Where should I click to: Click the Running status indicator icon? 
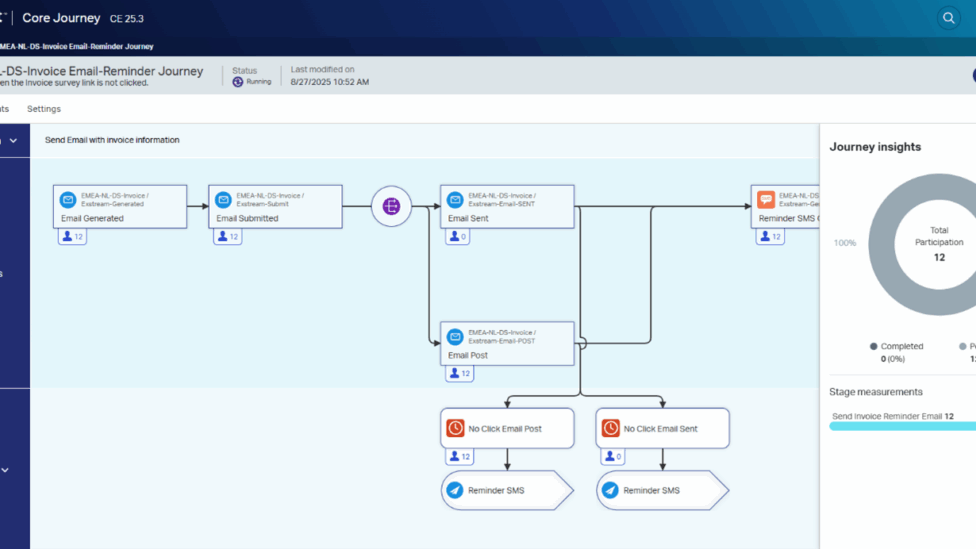tap(238, 82)
